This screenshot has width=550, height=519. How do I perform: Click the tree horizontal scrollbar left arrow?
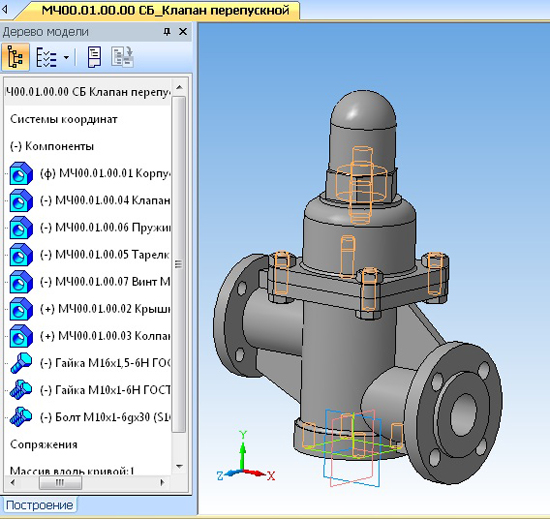[13, 483]
